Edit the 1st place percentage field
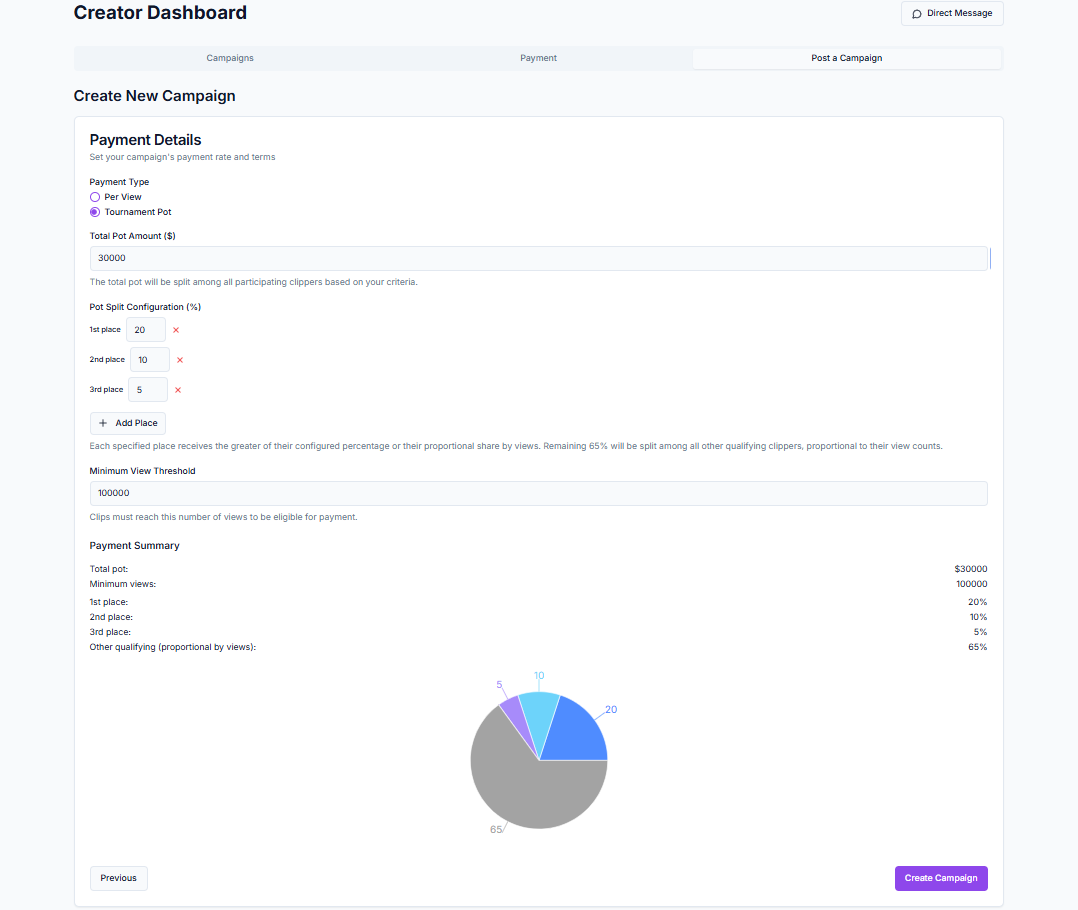Viewport: 1078px width, 910px height. pyautogui.click(x=146, y=330)
